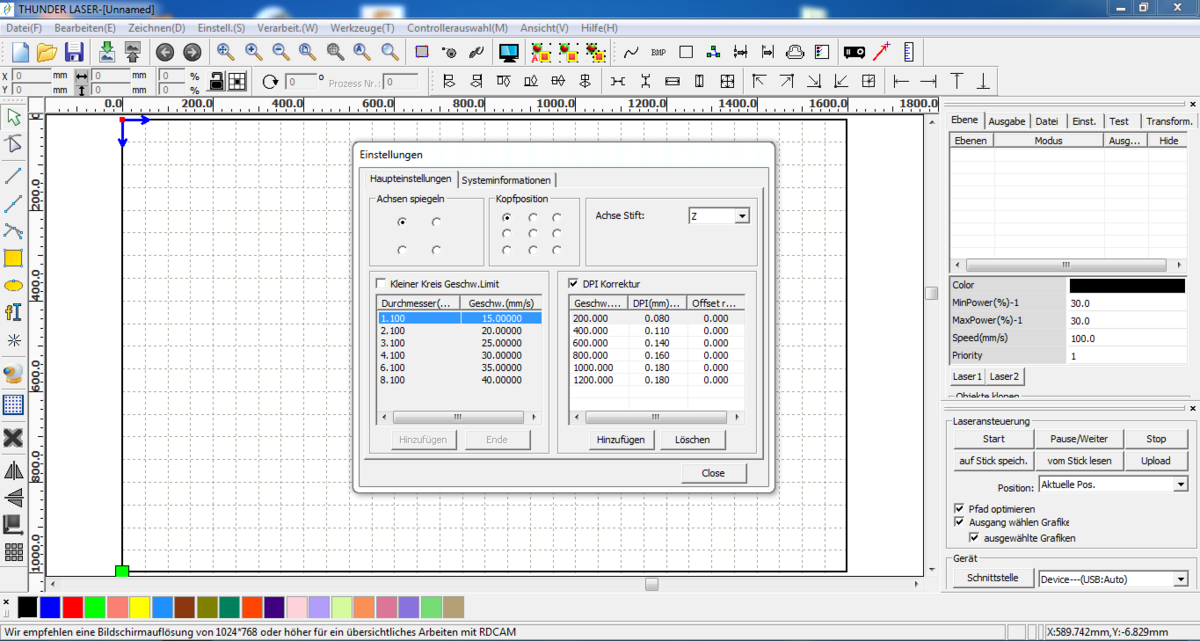
Task: Click the padlock aspect ratio icon
Action: 216,82
